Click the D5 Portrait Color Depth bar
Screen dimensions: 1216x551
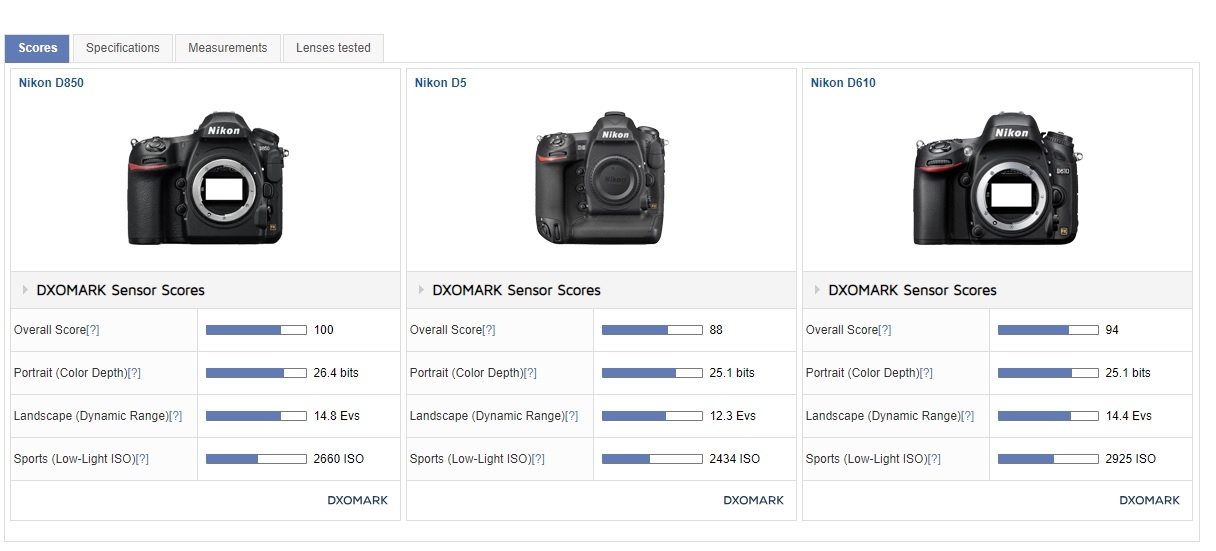click(x=652, y=373)
